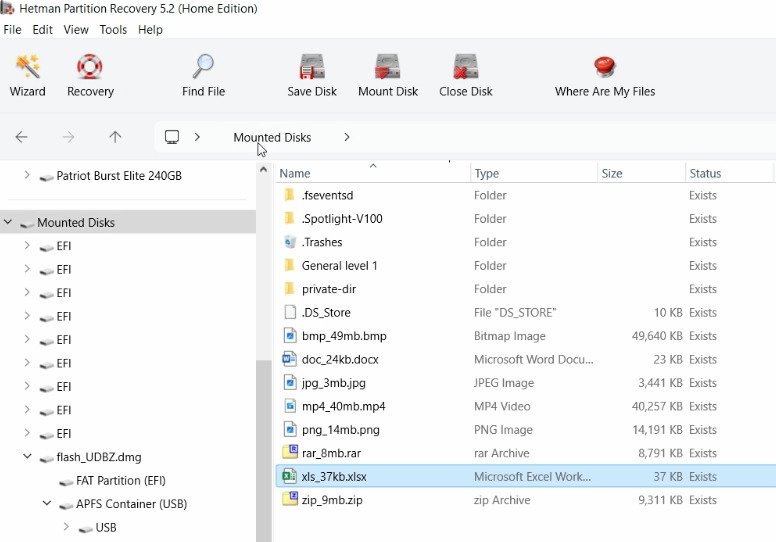Open the Edit menu
776x542 pixels.
tap(43, 30)
